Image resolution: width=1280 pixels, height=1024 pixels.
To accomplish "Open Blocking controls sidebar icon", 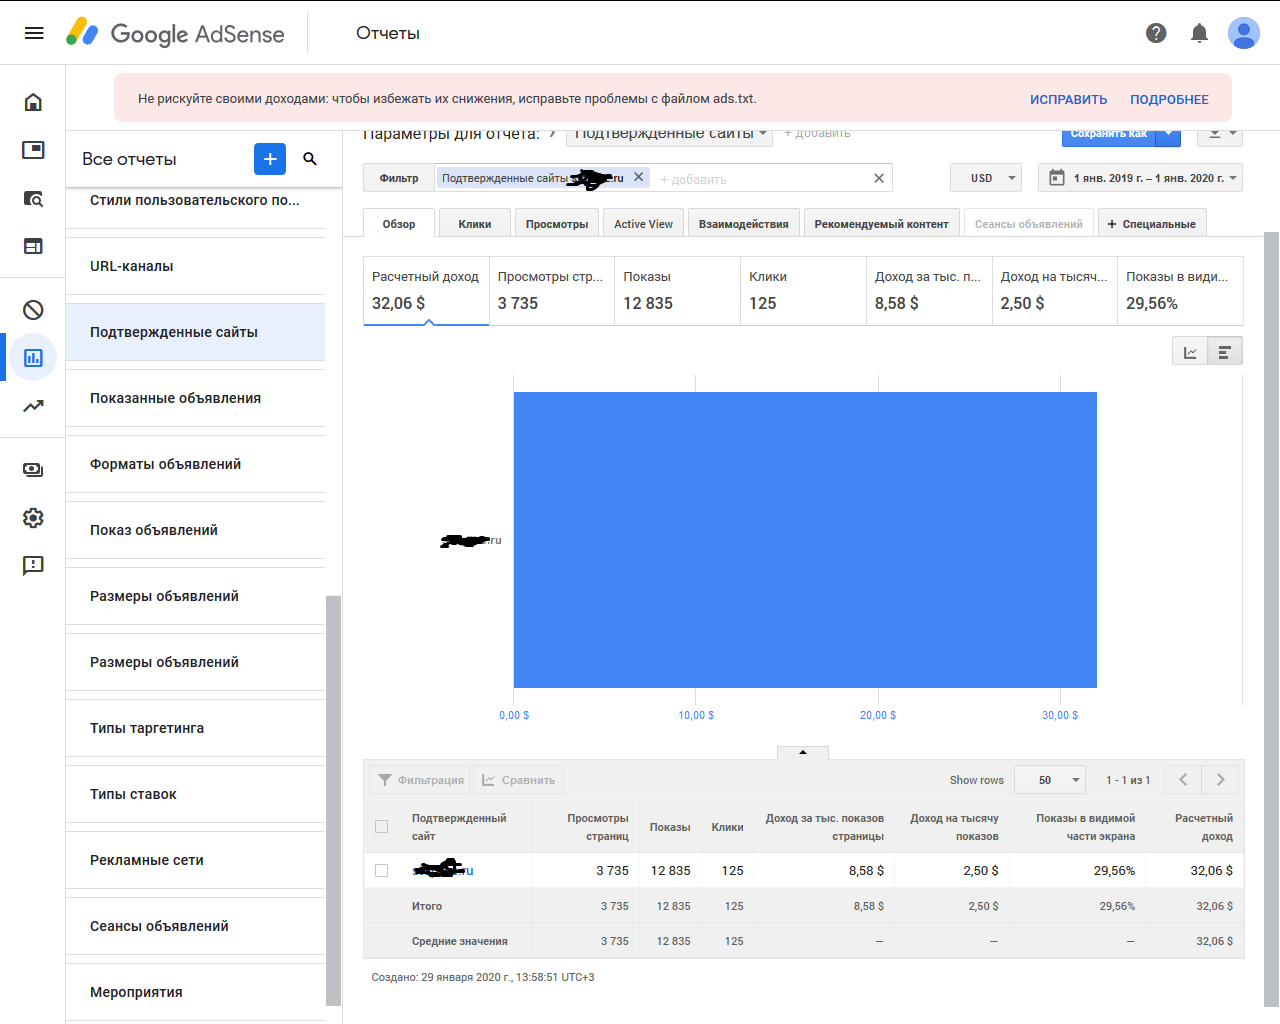I will pyautogui.click(x=33, y=310).
